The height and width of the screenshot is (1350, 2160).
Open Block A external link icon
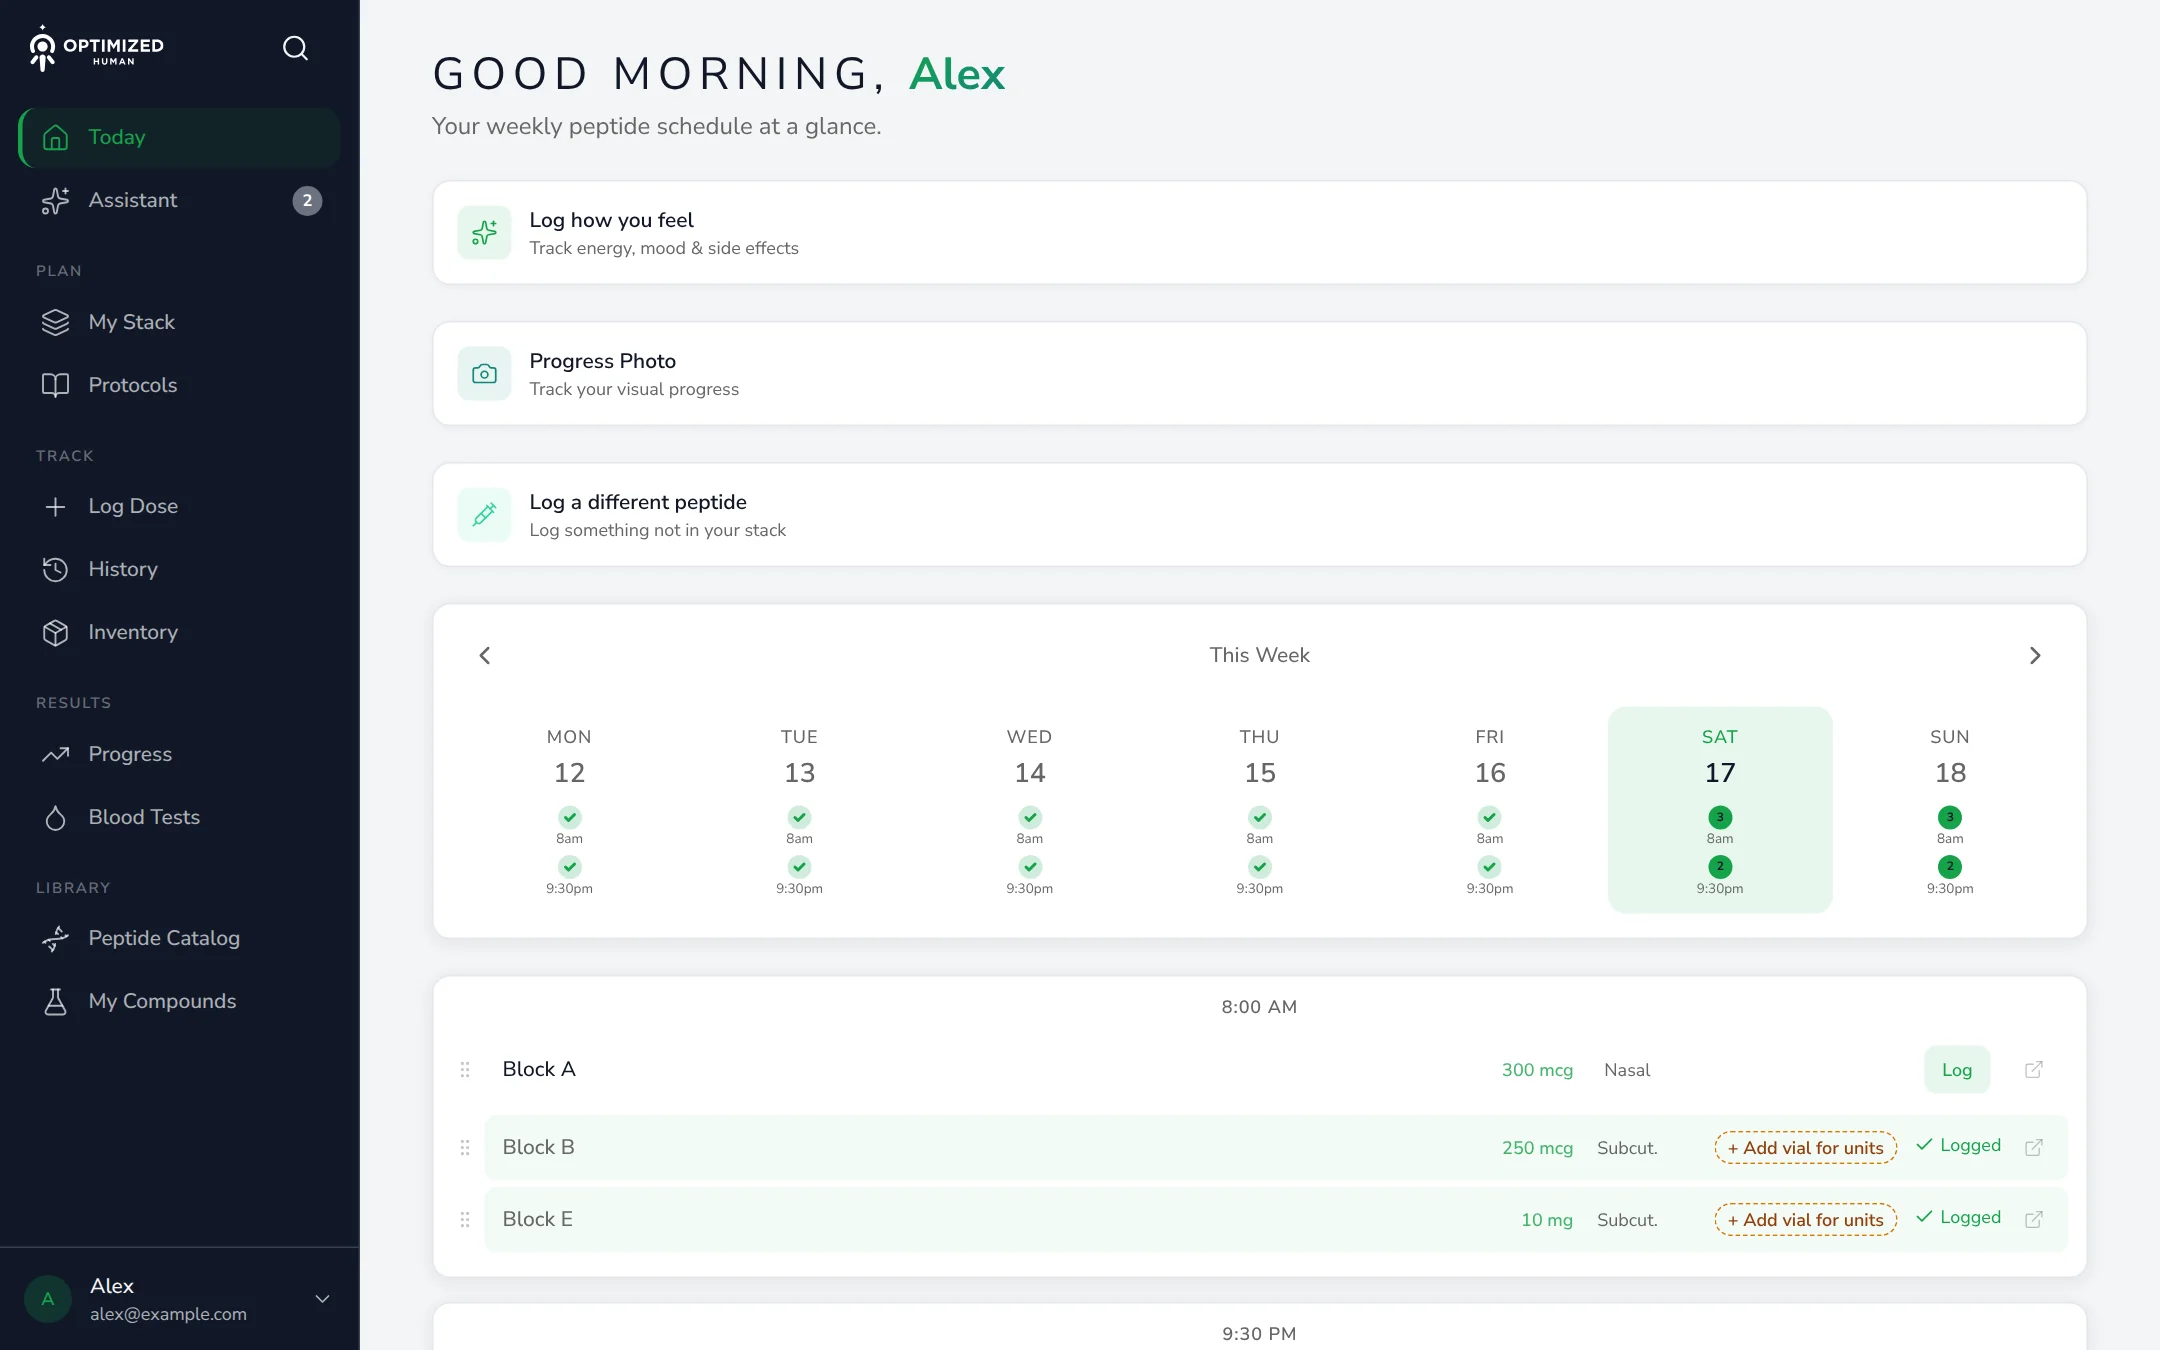tap(2034, 1070)
